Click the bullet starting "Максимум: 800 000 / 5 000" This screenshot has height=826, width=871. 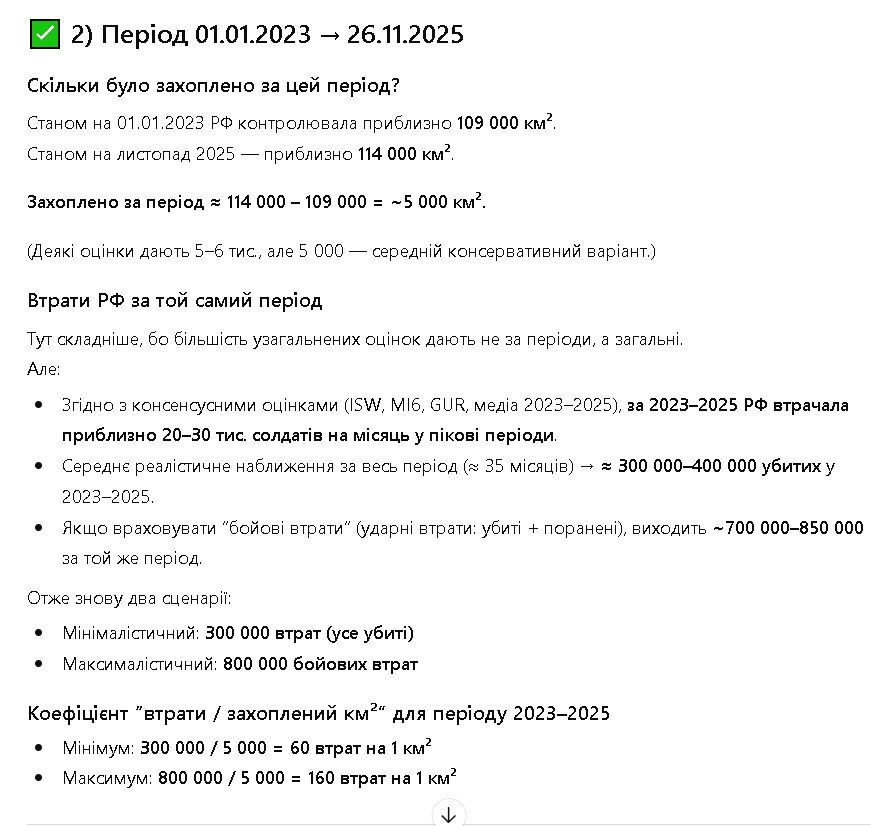tap(259, 777)
